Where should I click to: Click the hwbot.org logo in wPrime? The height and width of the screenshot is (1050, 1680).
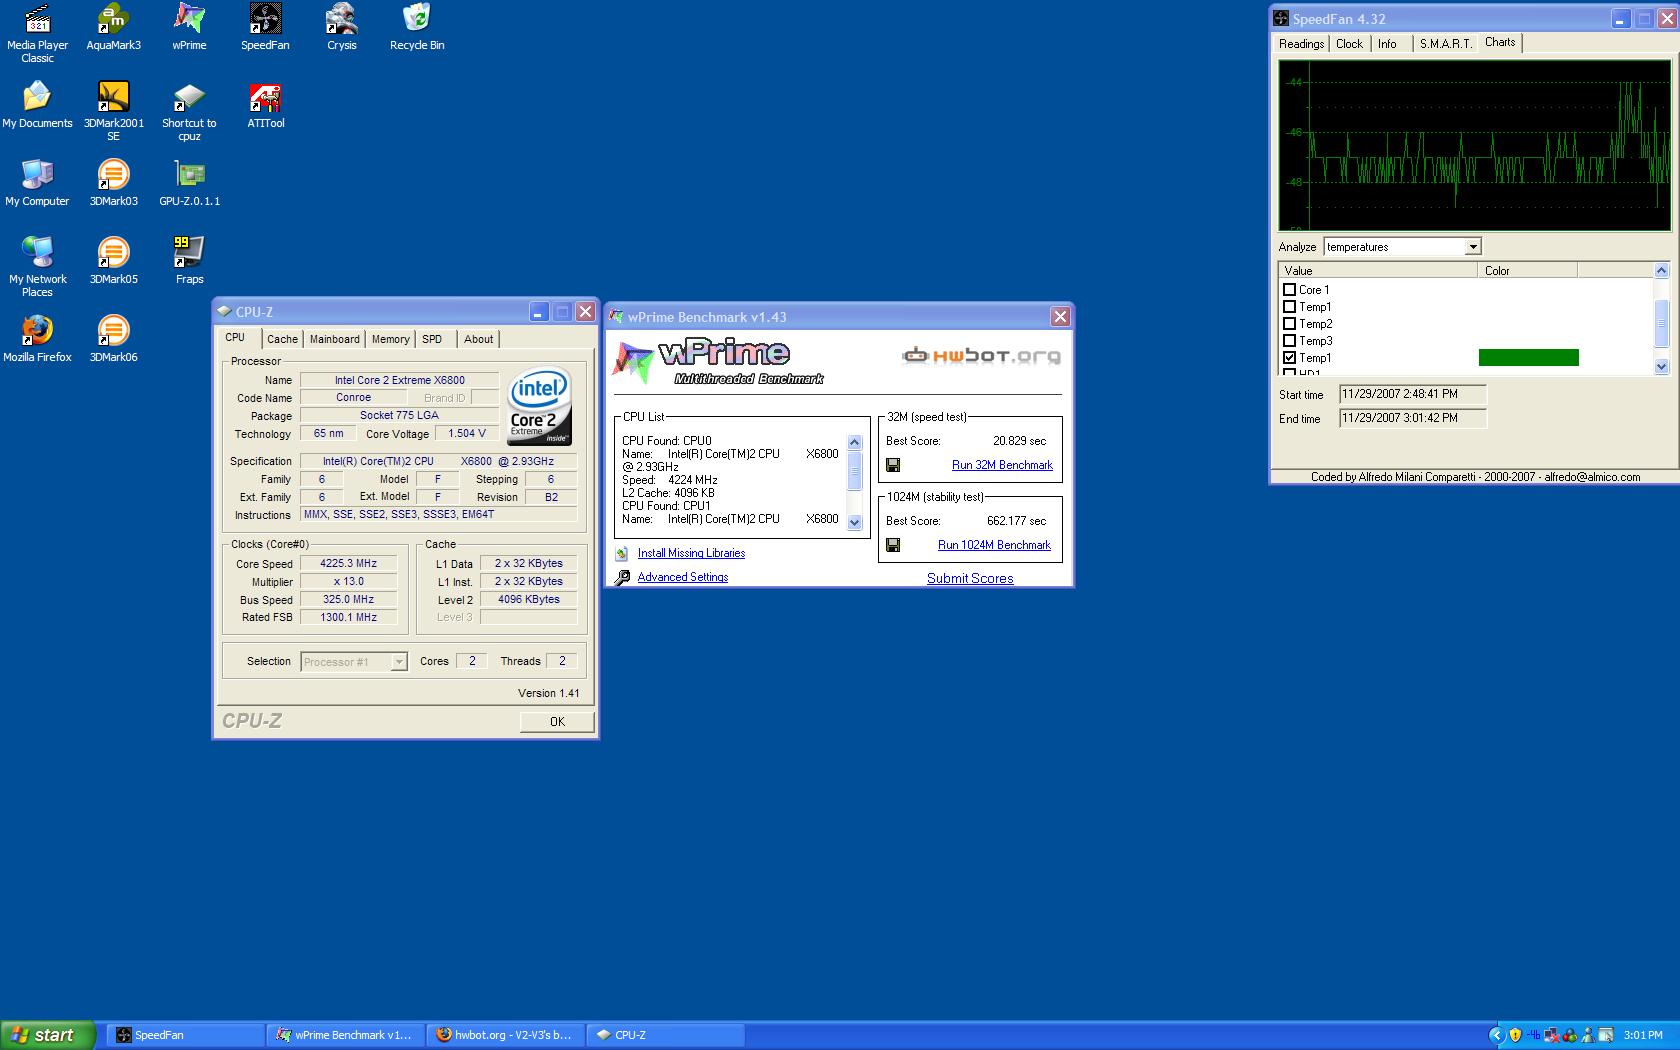pyautogui.click(x=980, y=355)
